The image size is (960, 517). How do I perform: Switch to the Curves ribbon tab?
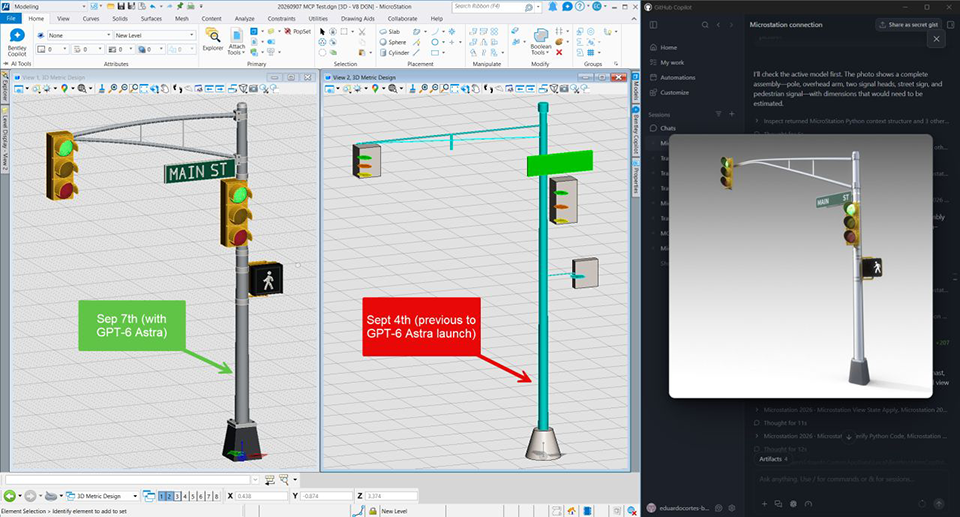91,18
